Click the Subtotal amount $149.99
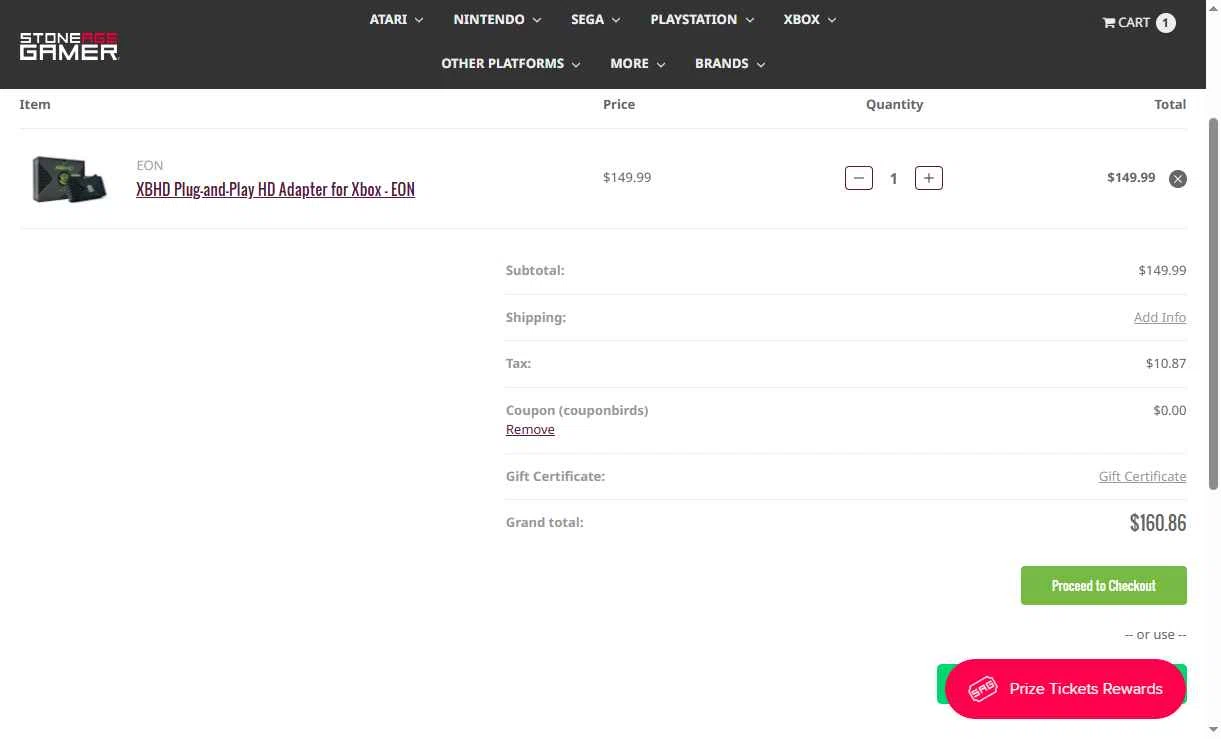The width and height of the screenshot is (1221, 739). [1162, 270]
